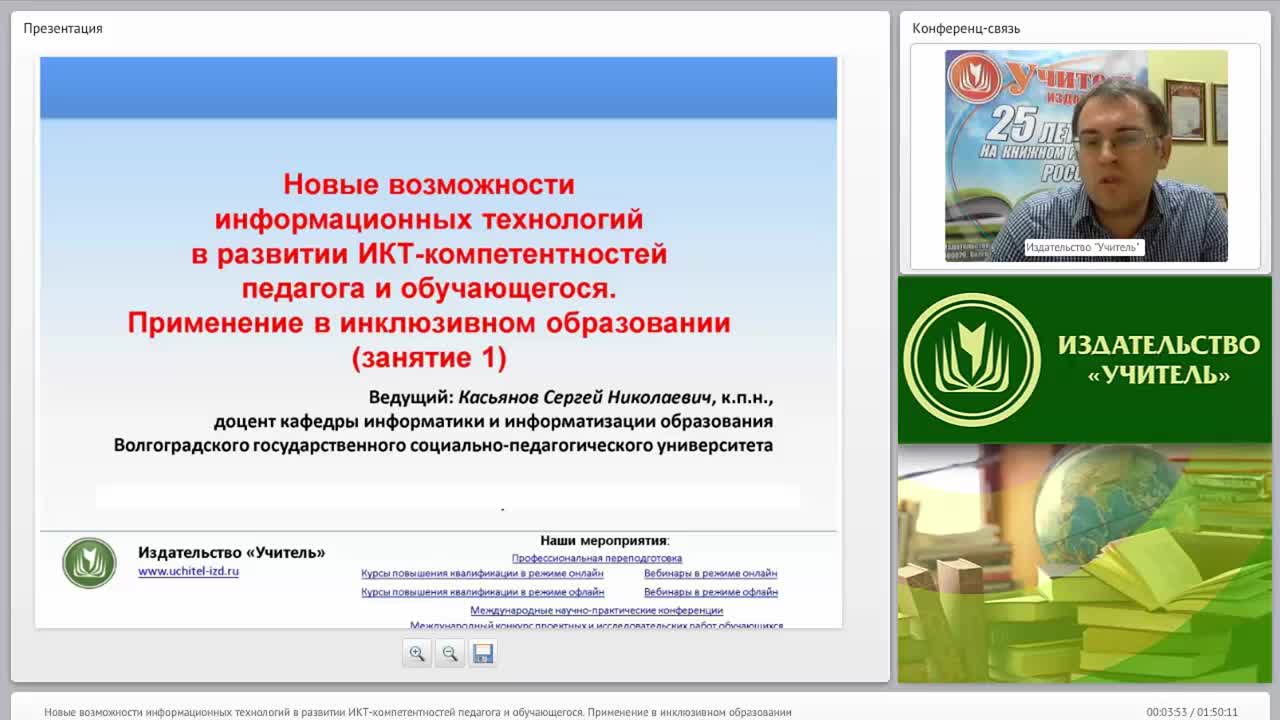Open Вебинары в режиме офлайн link
Screen dimensions: 1280x720
711,592
